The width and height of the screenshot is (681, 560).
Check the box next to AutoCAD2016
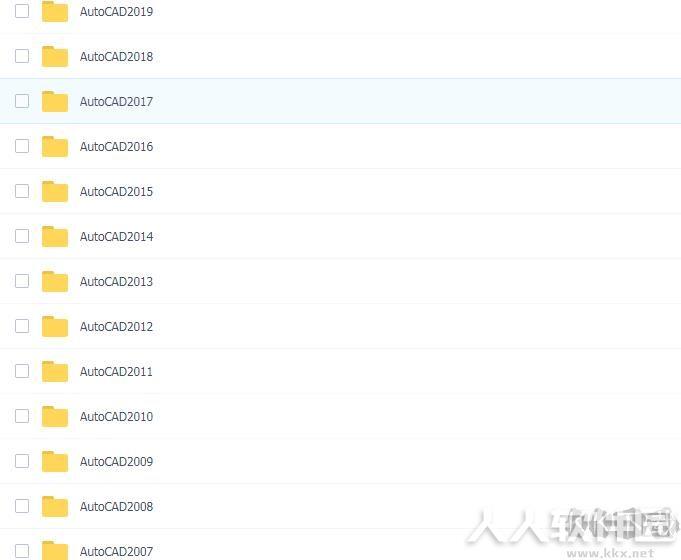tap(22, 146)
